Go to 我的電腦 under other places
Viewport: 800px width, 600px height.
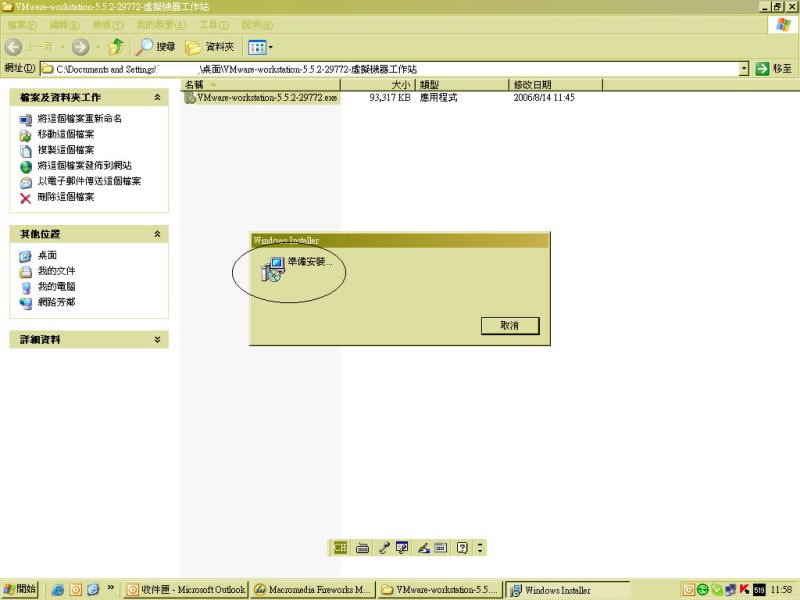56,287
